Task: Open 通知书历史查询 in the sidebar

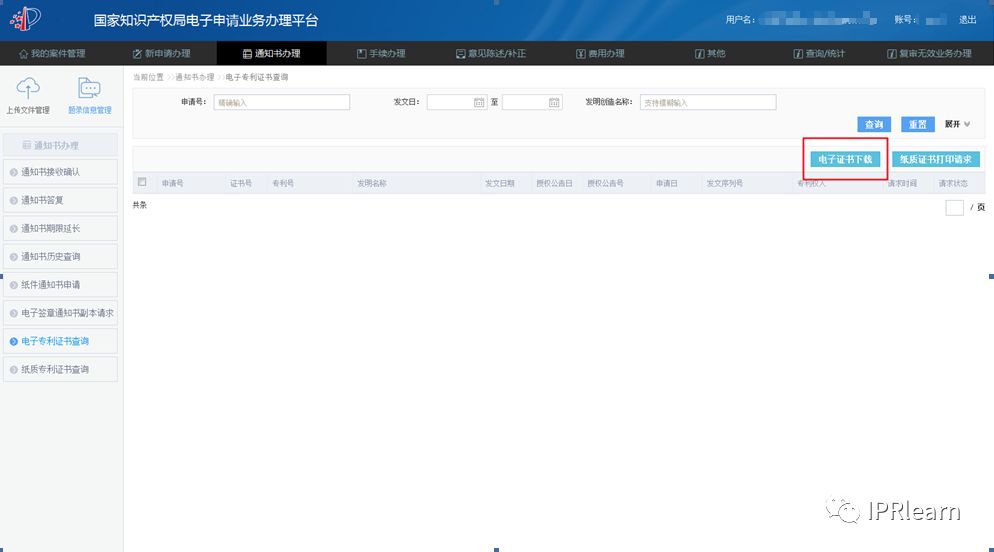Action: [60, 257]
